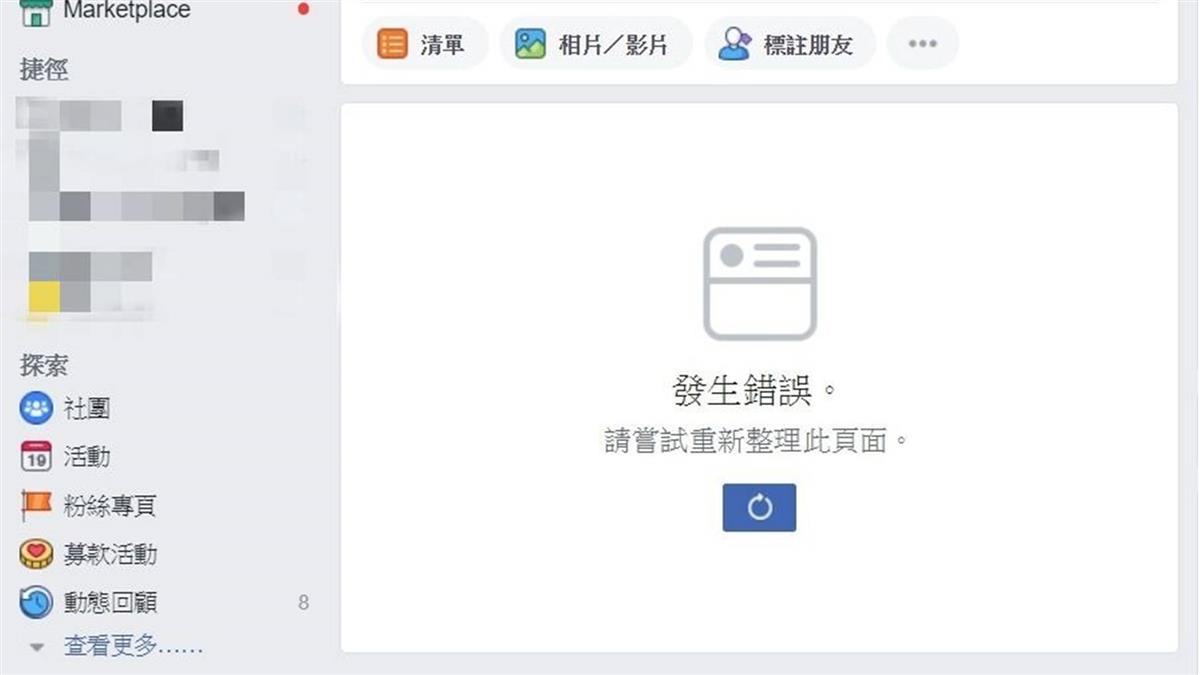Click the number 8 beside 動態回顧
The height and width of the screenshot is (675, 1200).
tap(303, 603)
